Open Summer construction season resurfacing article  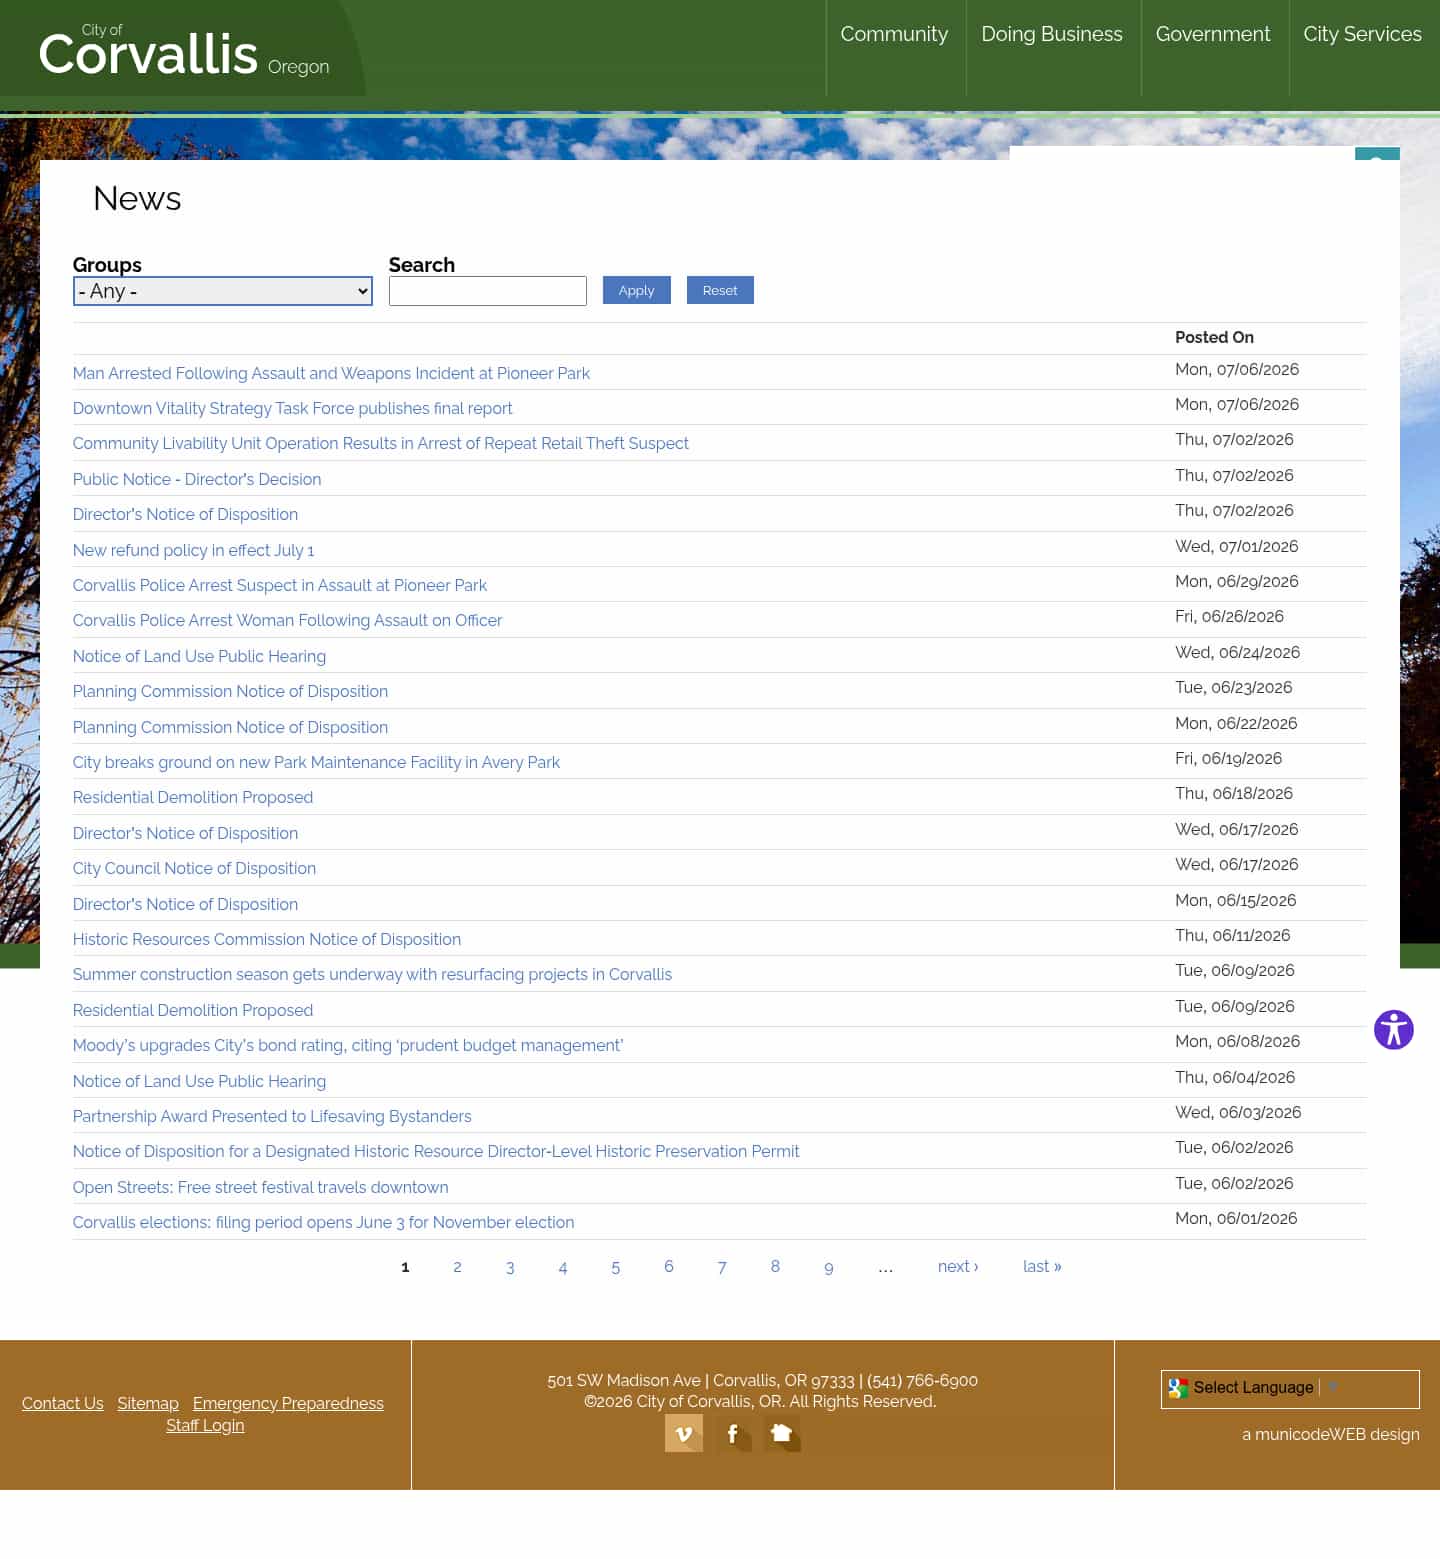pyautogui.click(x=372, y=974)
